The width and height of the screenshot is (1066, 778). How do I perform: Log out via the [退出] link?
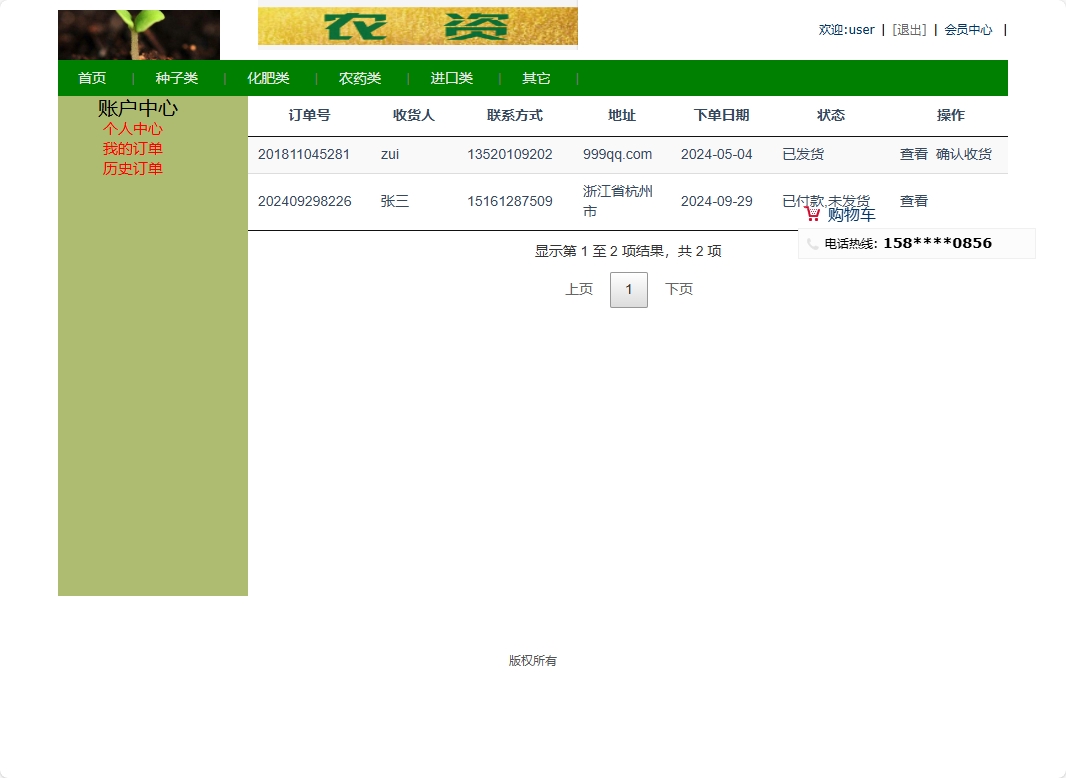point(908,29)
